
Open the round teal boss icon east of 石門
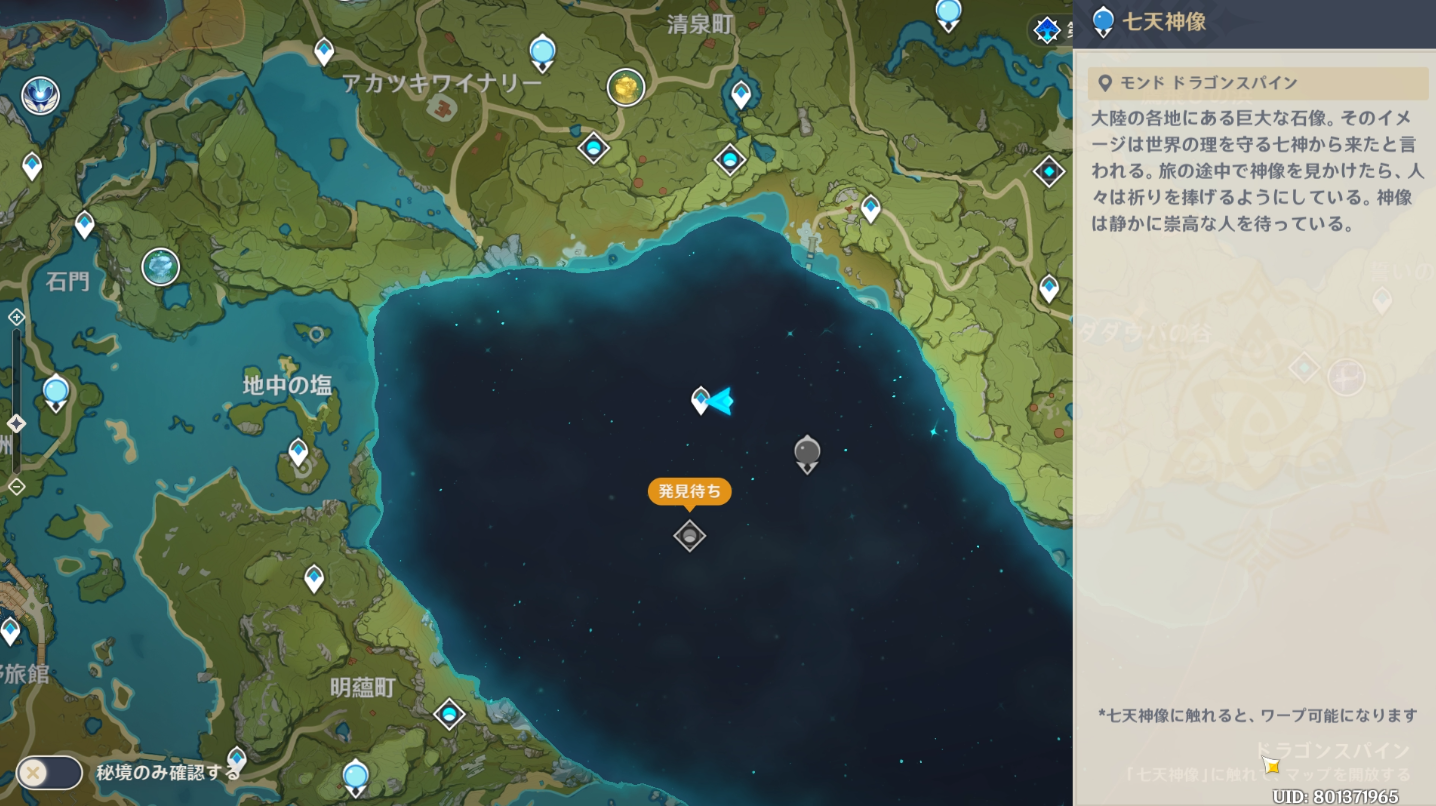click(160, 266)
